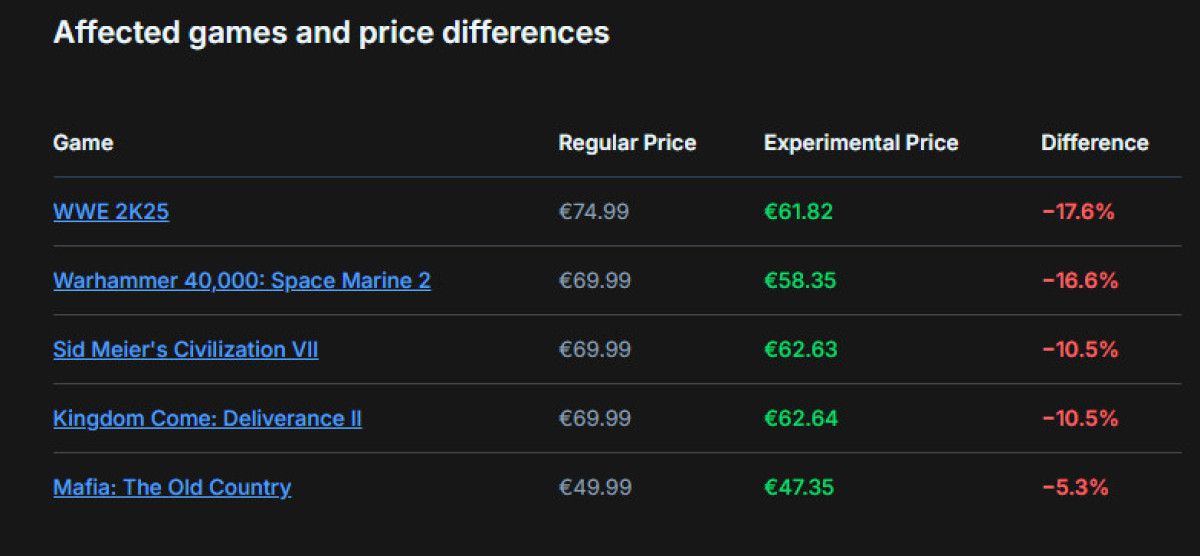This screenshot has height=556, width=1200.
Task: Click the Difference column header
Action: [x=1095, y=143]
